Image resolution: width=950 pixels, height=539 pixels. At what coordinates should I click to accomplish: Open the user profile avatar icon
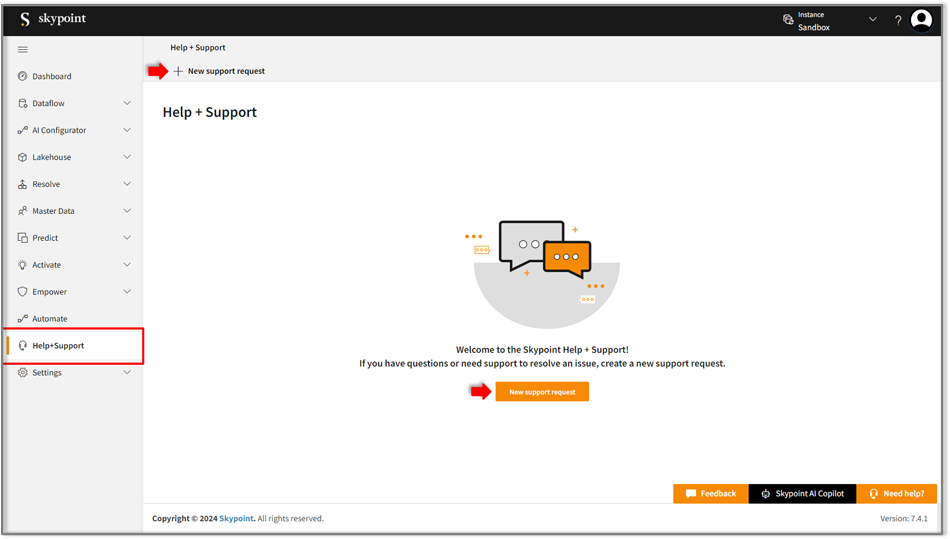coord(921,19)
